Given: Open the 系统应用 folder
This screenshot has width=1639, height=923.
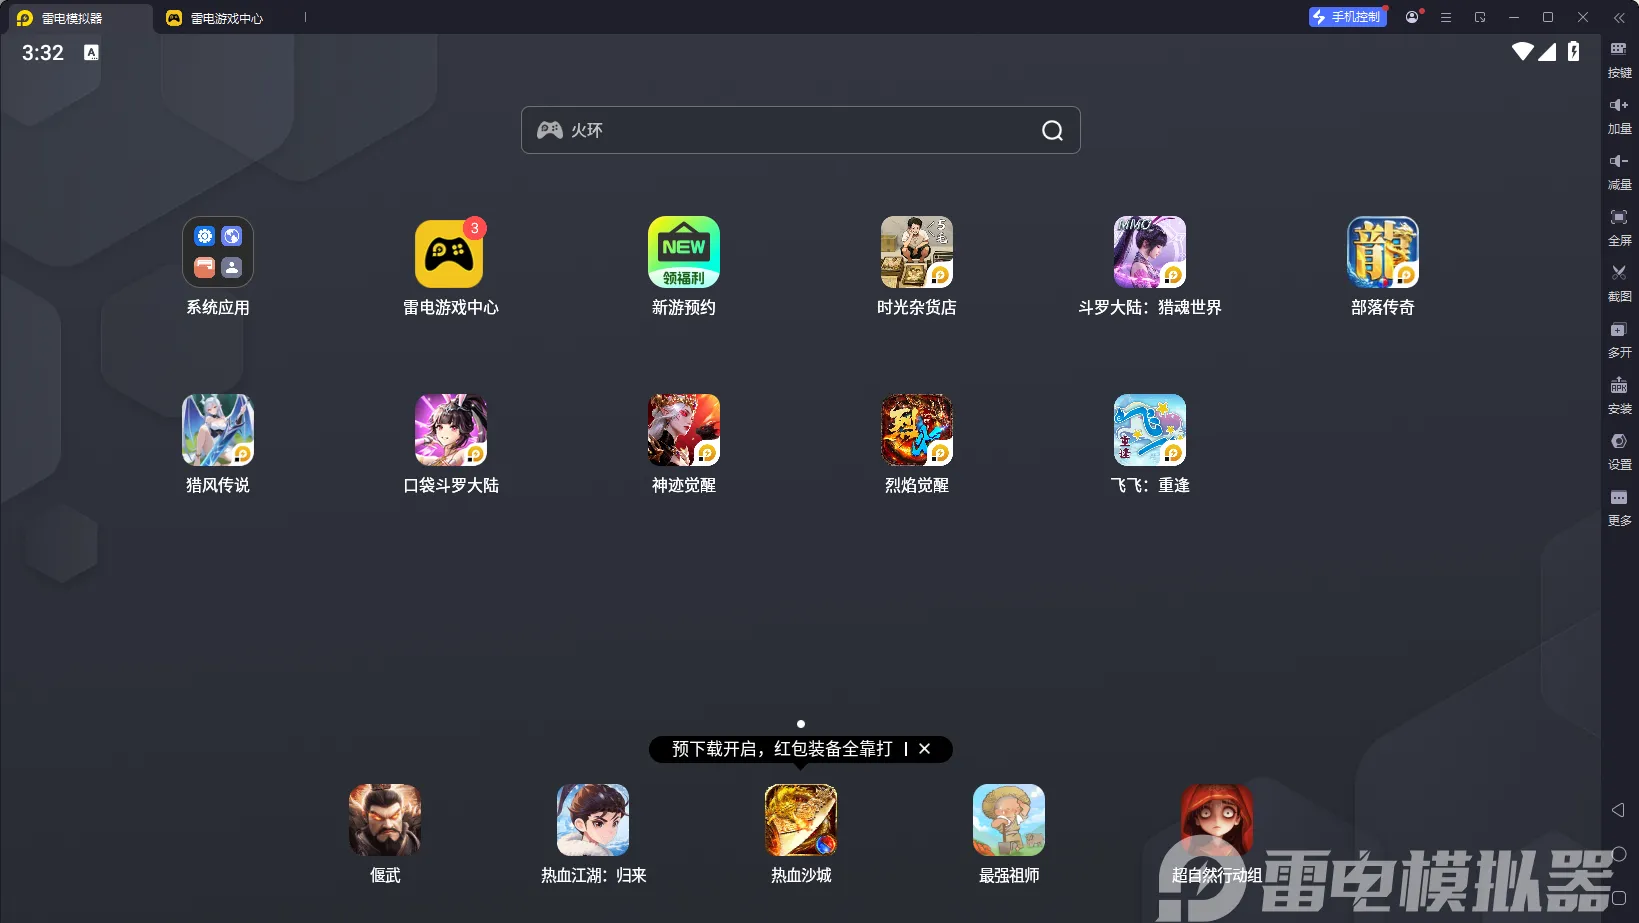Looking at the screenshot, I should [x=218, y=252].
